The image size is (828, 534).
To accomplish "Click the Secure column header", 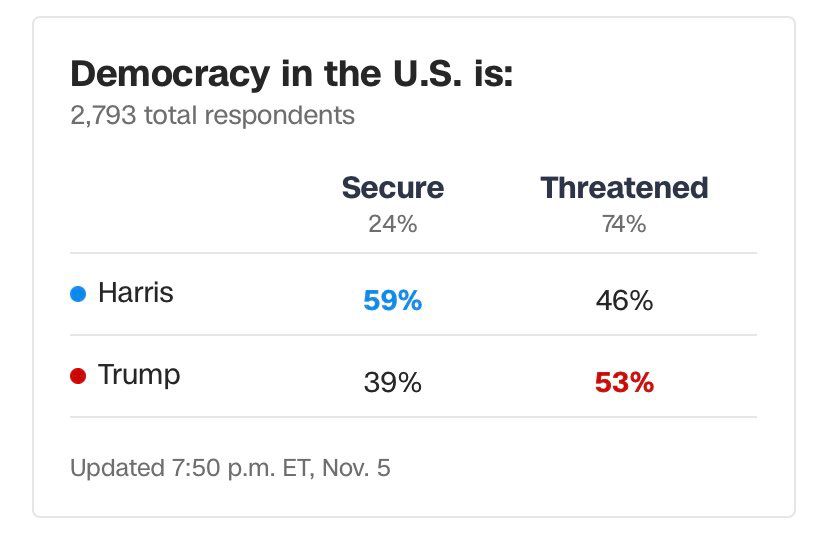I will tap(392, 187).
